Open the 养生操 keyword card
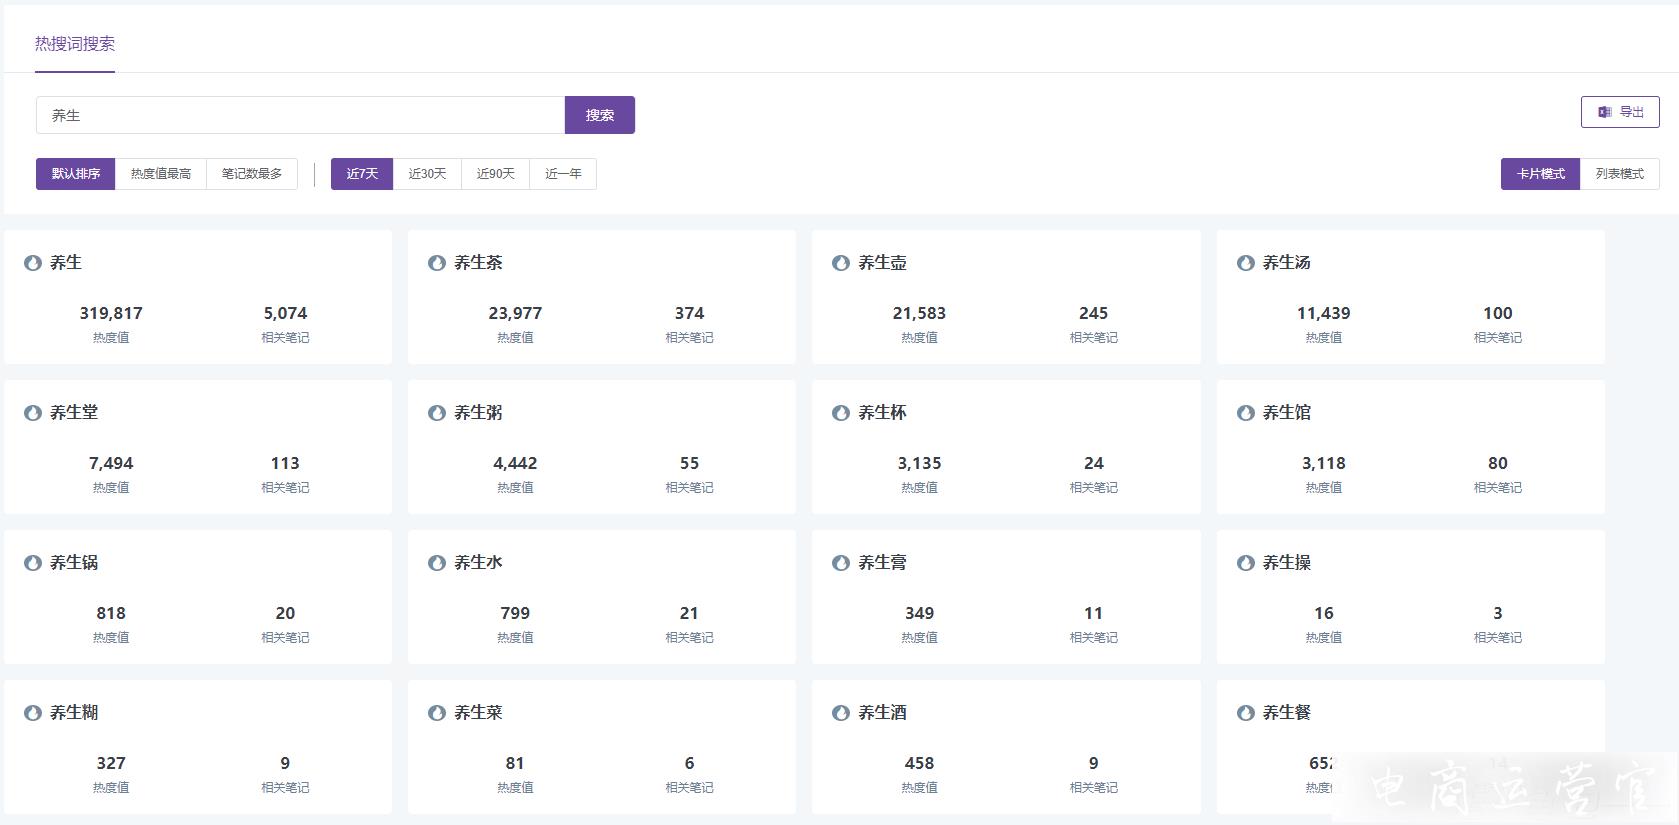 [x=1410, y=597]
